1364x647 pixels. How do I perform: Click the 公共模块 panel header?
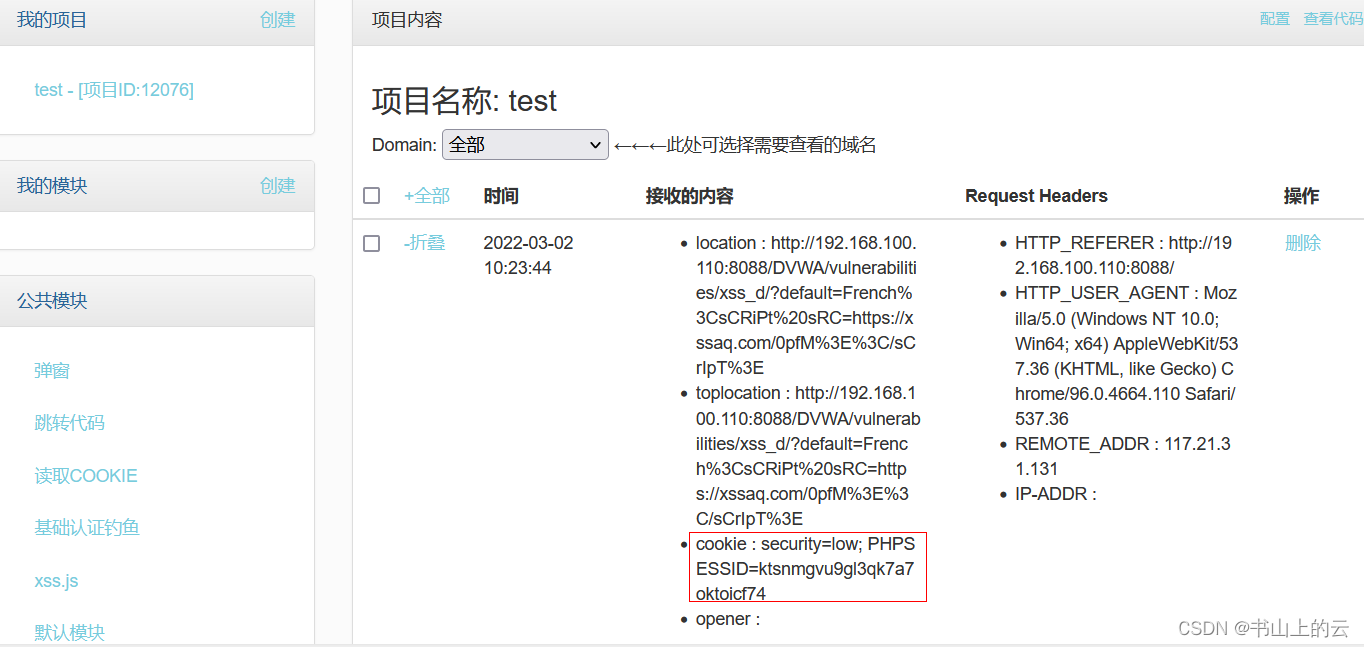click(157, 301)
